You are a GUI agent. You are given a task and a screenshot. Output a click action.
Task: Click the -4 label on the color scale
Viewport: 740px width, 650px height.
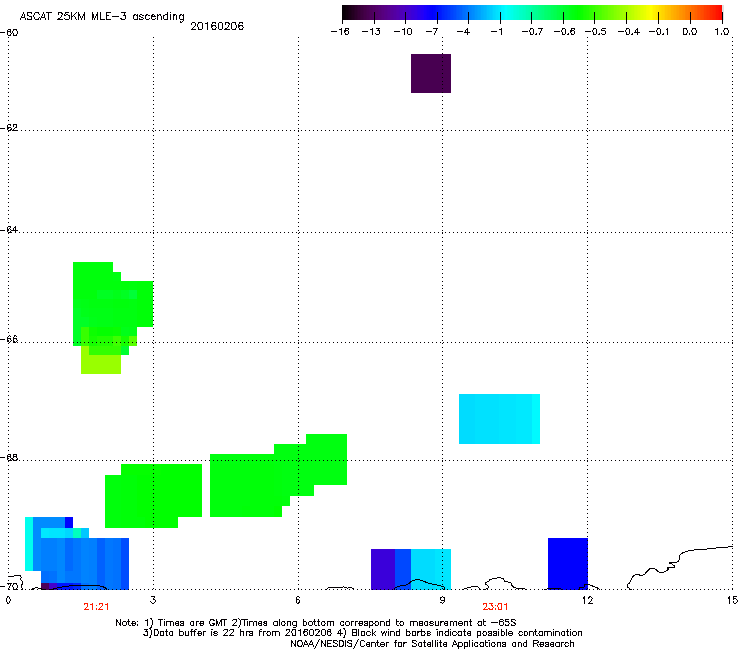(x=463, y=32)
